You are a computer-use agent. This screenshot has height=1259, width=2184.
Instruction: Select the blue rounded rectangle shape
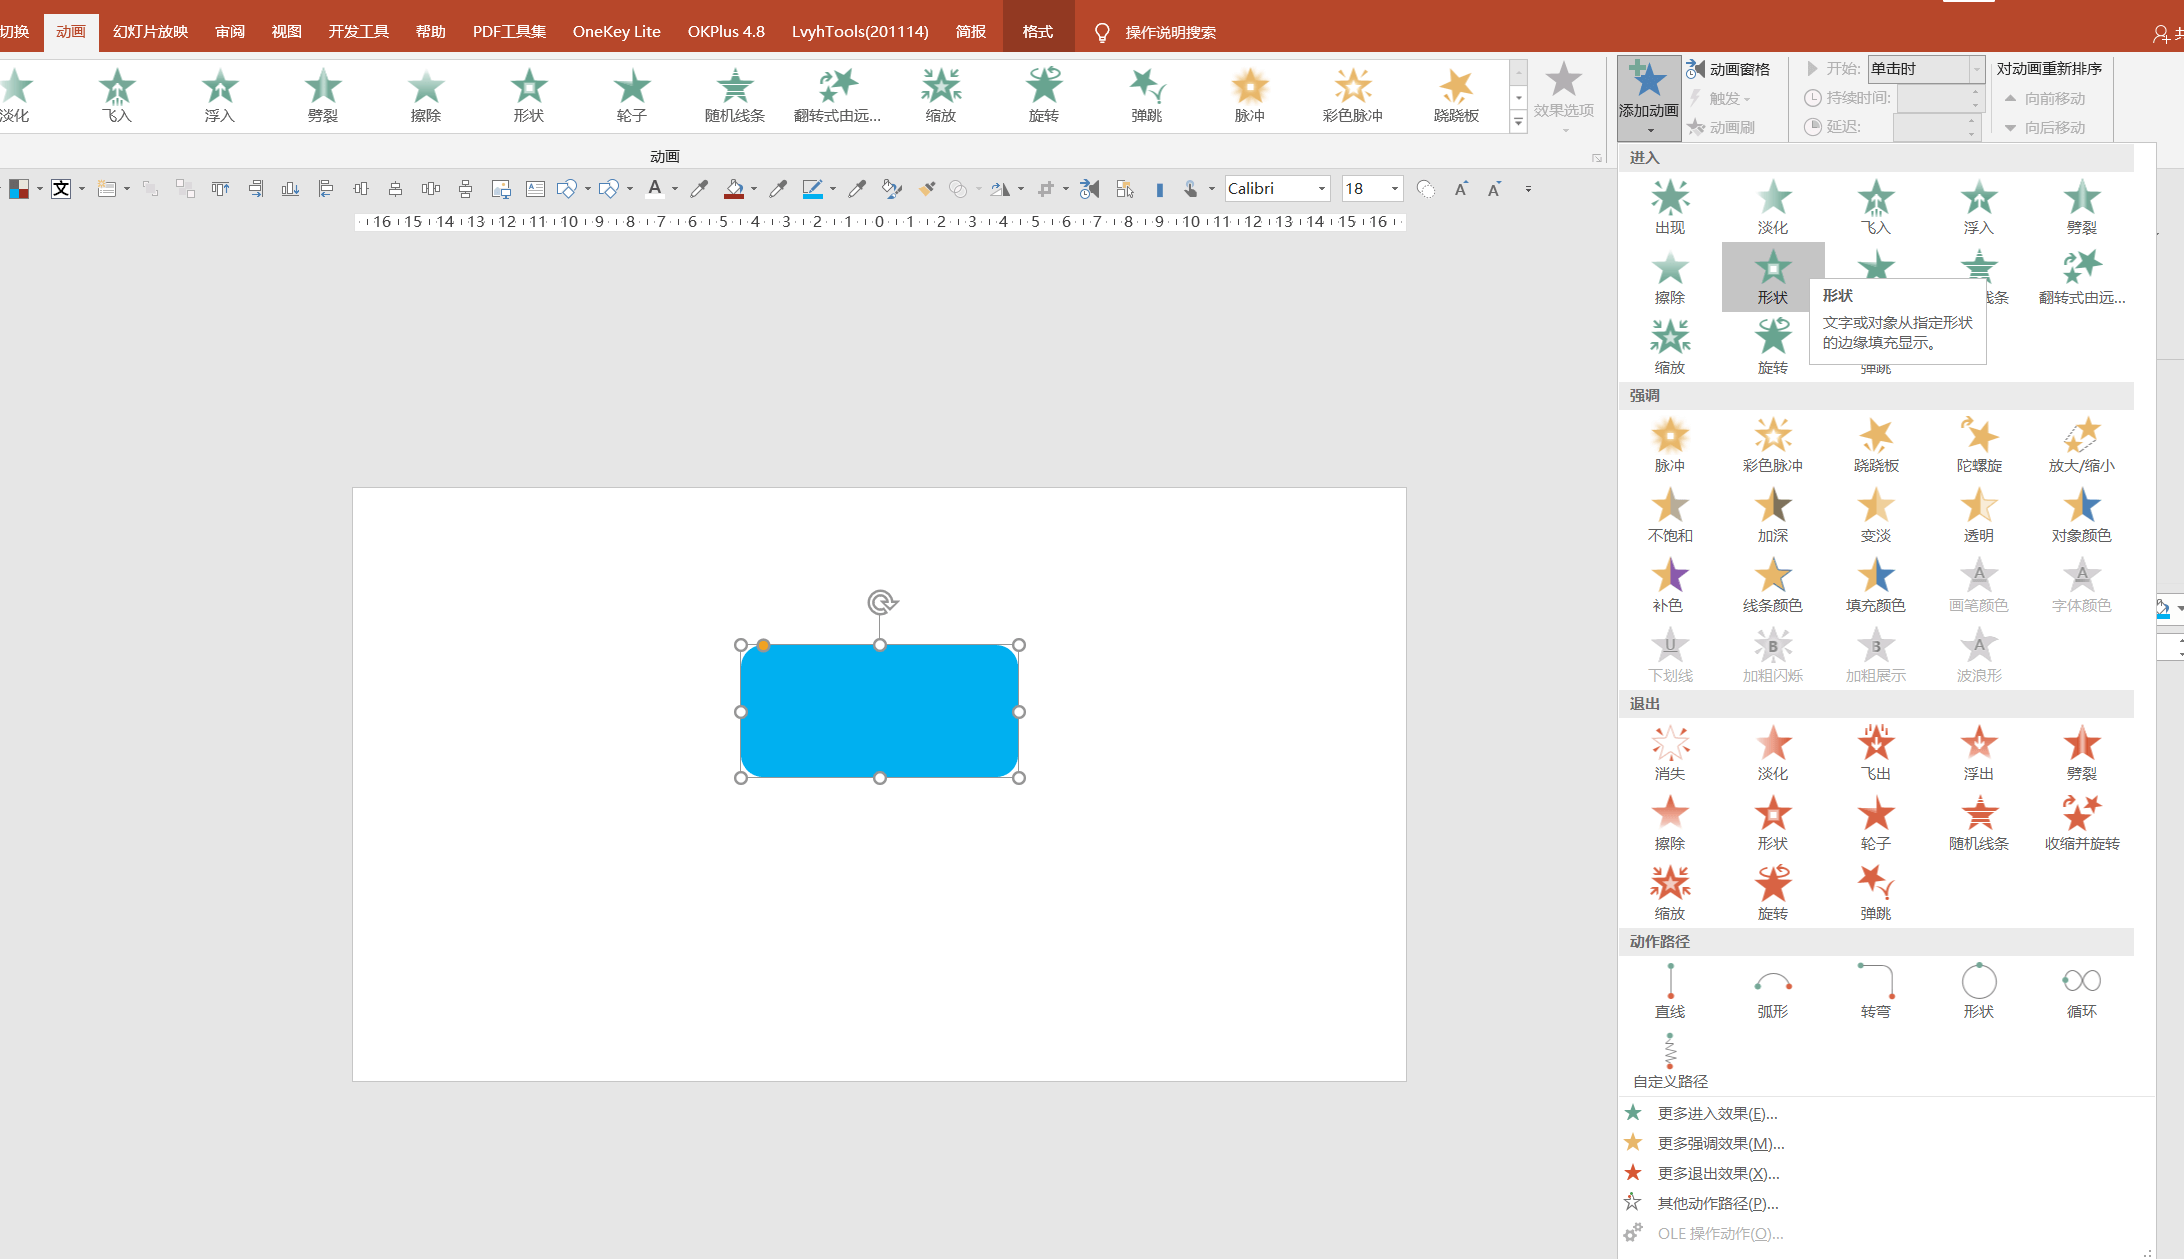click(880, 711)
